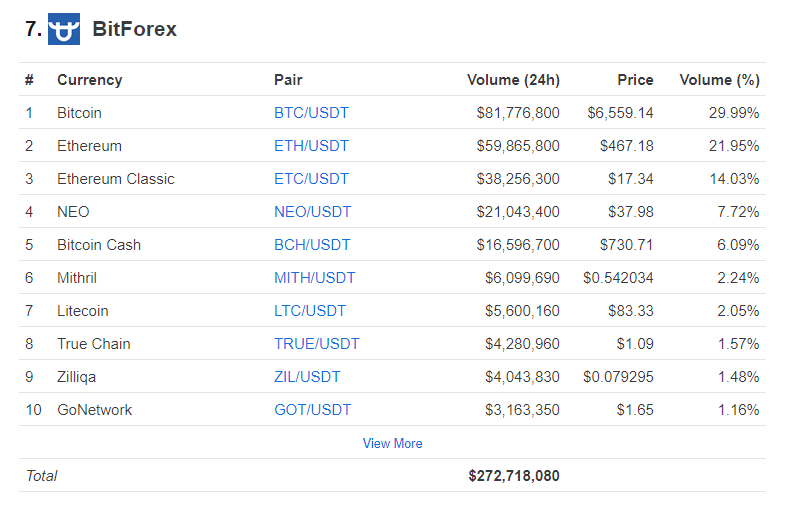
Task: Open the BitForex exchange heading
Action: coord(134,29)
